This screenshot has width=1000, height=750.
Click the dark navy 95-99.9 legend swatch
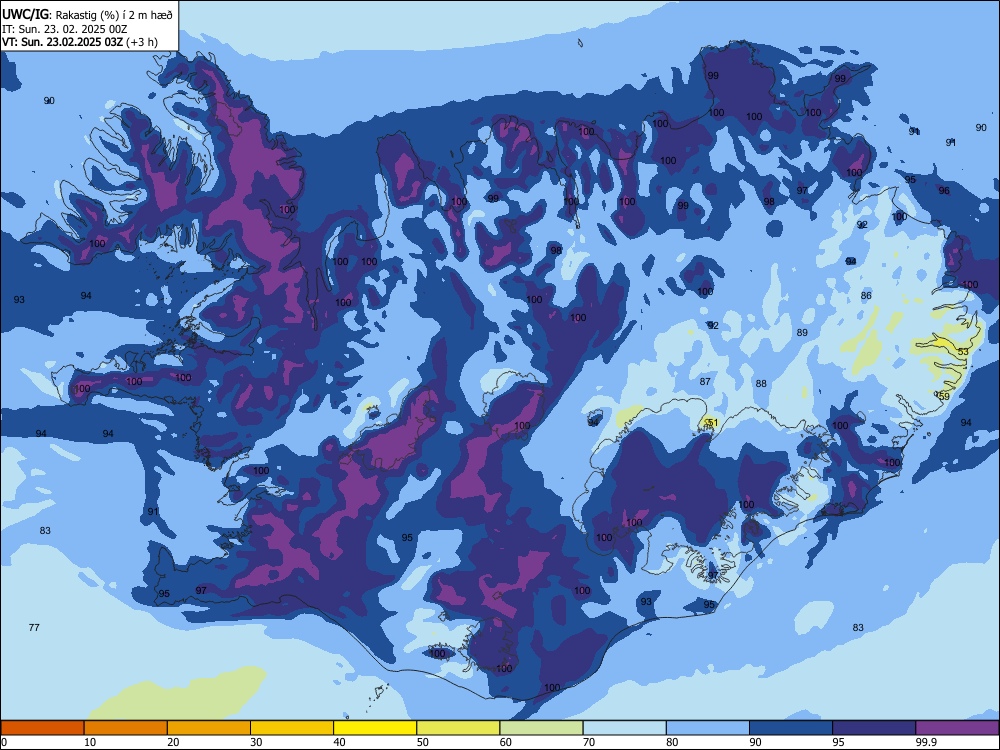coord(874,728)
